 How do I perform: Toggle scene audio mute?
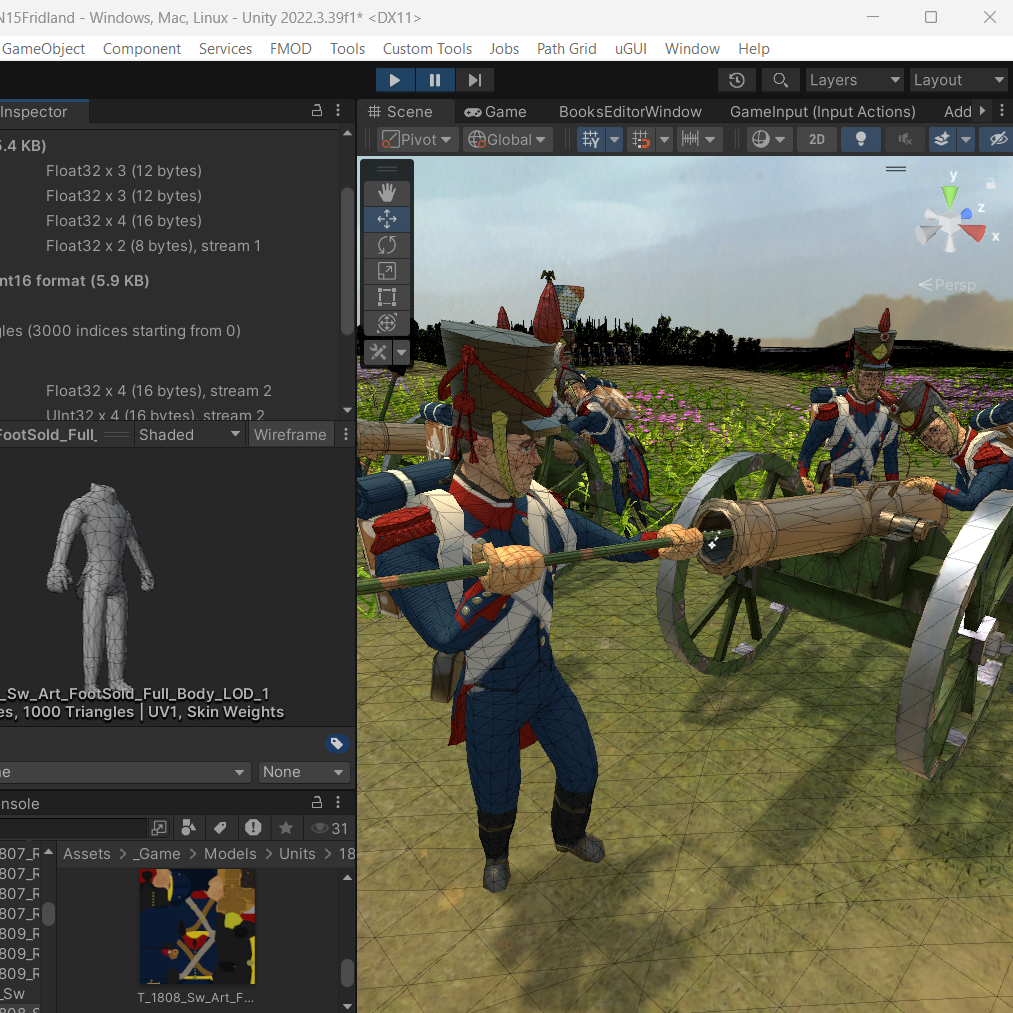click(904, 140)
